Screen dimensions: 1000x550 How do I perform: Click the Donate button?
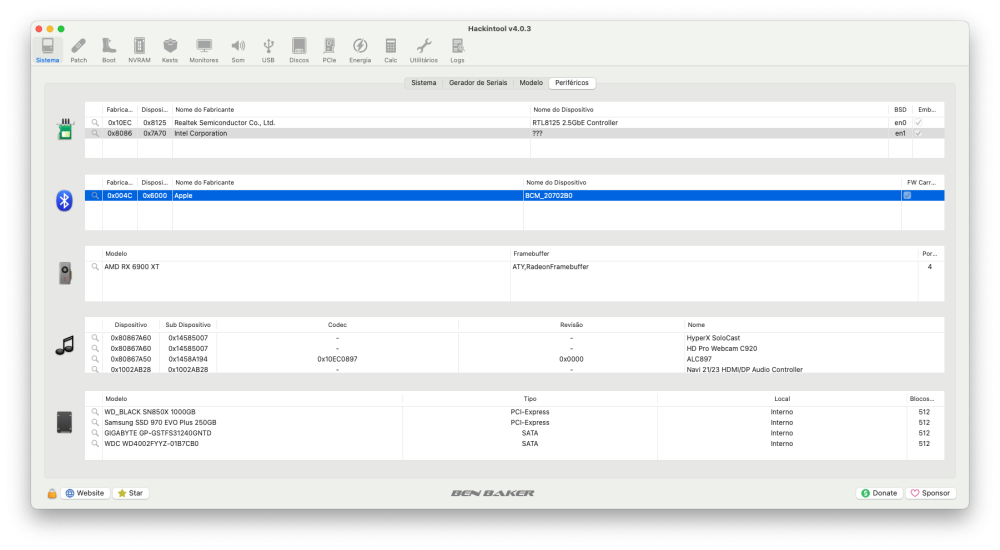pyautogui.click(x=879, y=493)
